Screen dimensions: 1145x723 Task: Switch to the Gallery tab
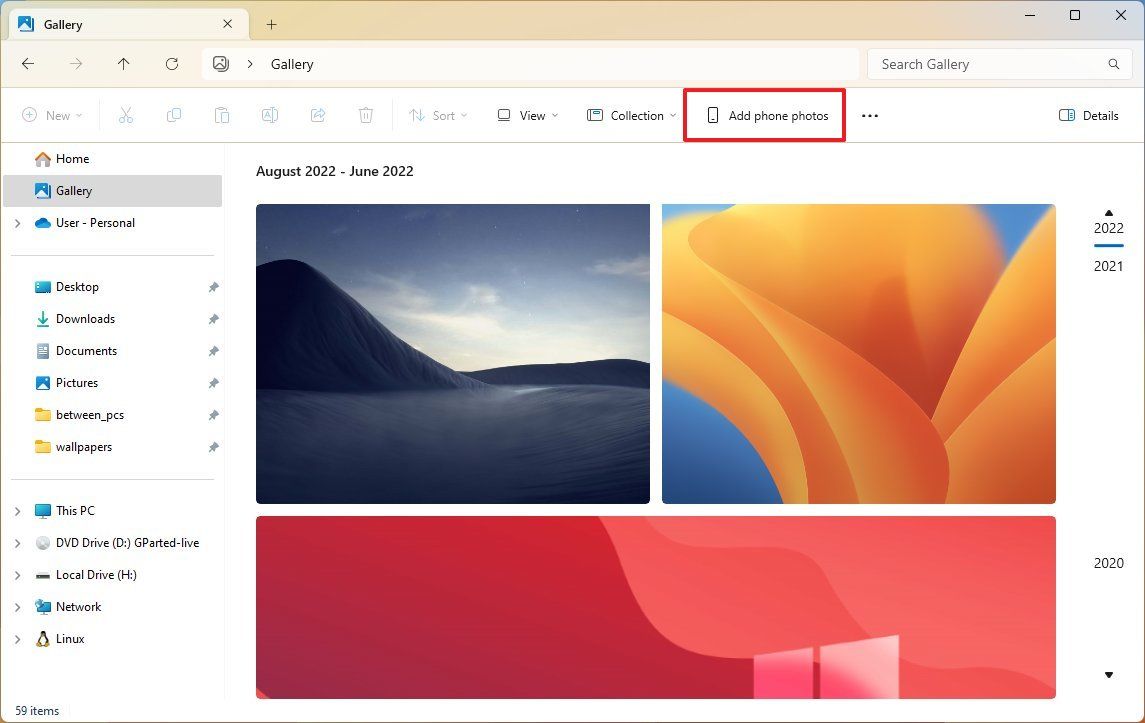65,24
